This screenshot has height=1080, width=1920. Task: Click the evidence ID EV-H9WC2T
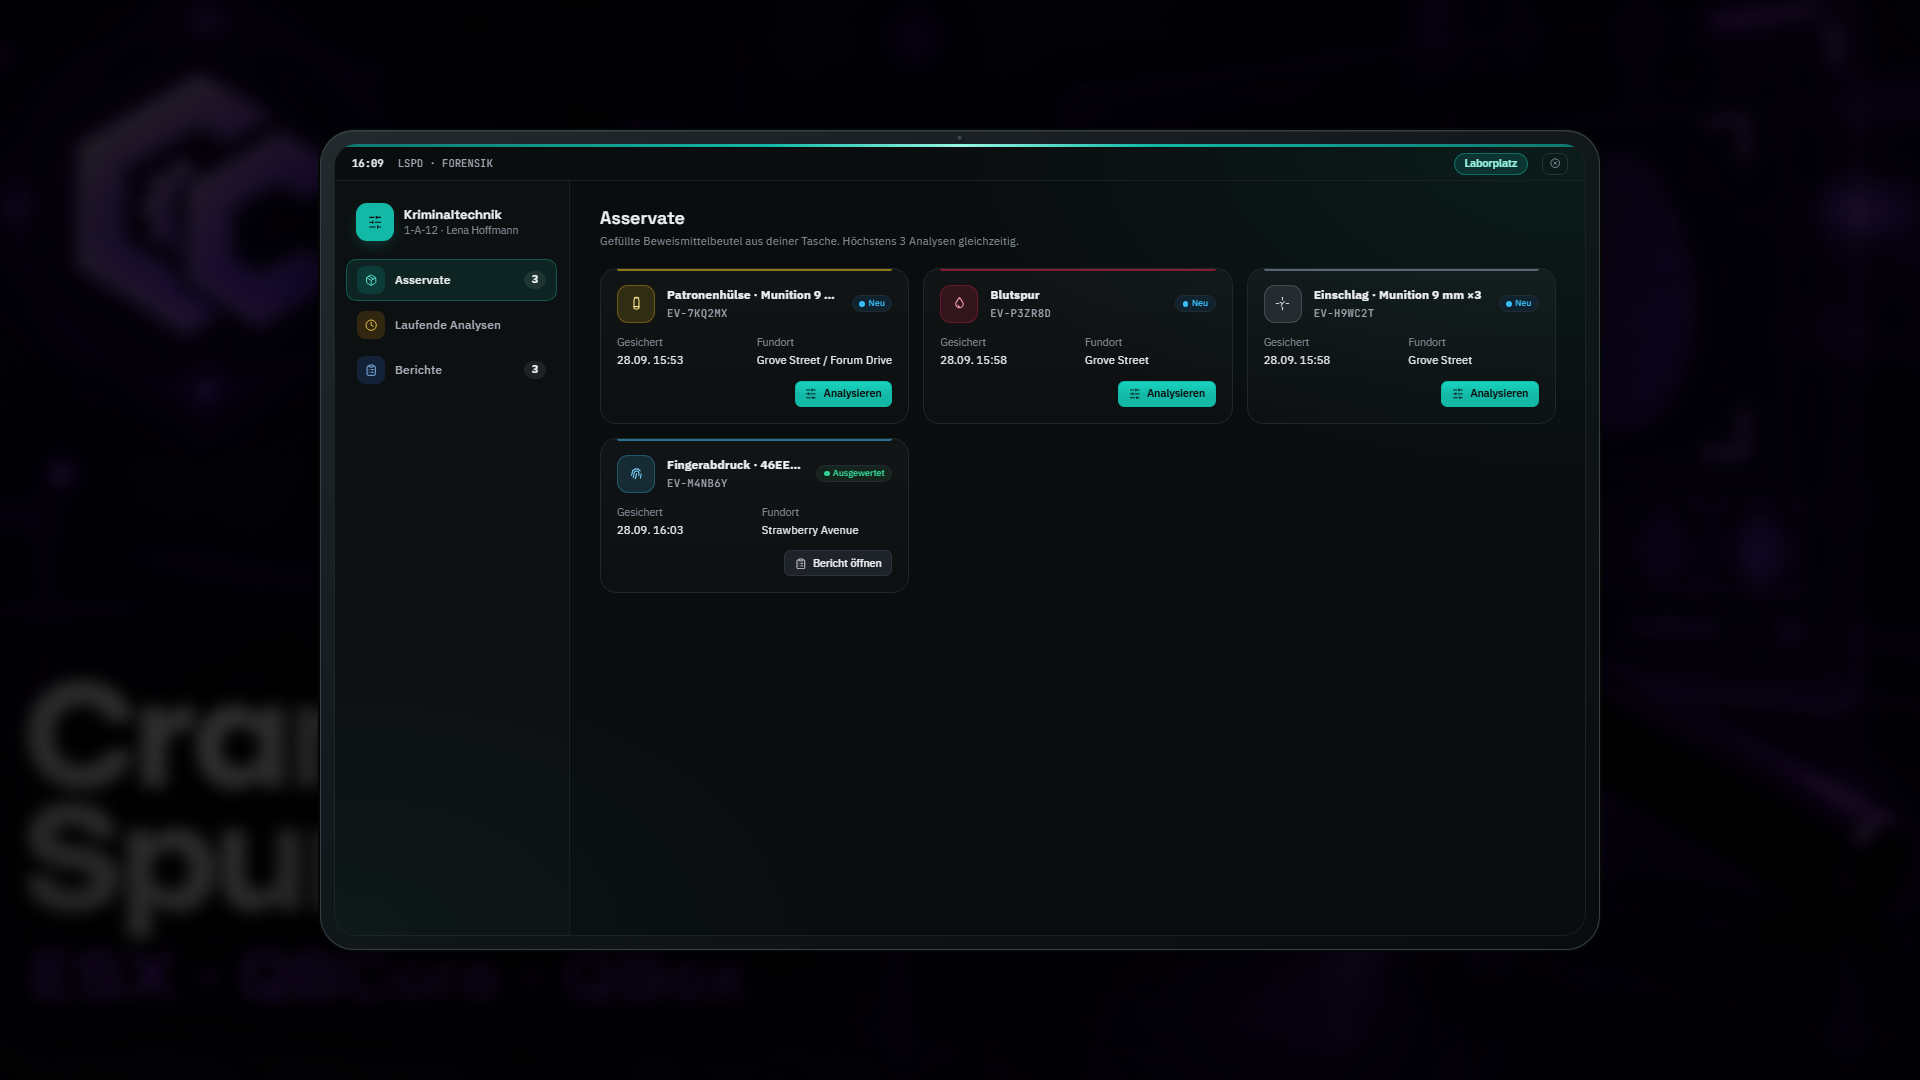point(1343,314)
